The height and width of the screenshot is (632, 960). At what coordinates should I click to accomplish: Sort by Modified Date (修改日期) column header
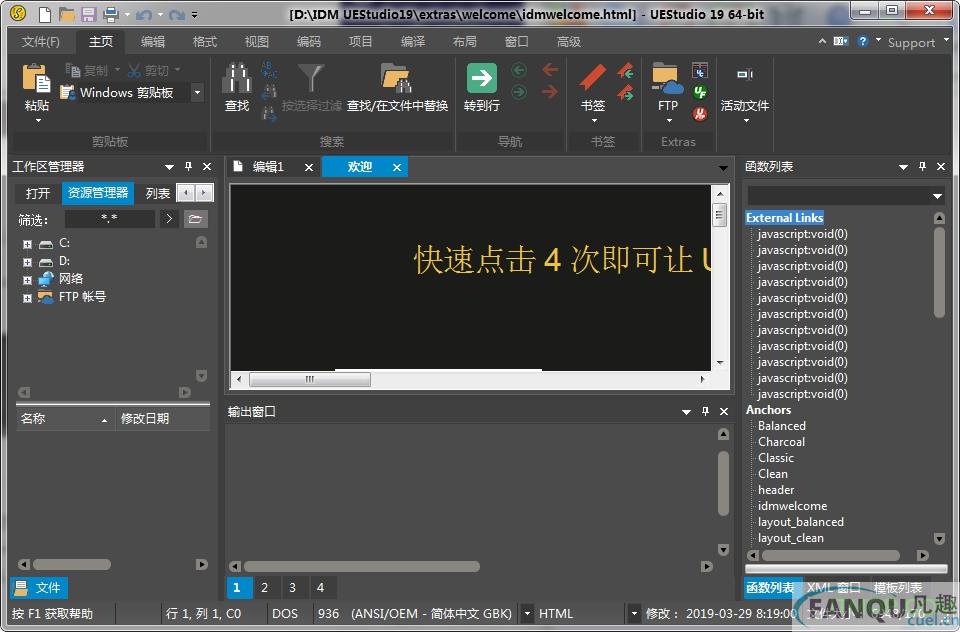click(x=162, y=418)
